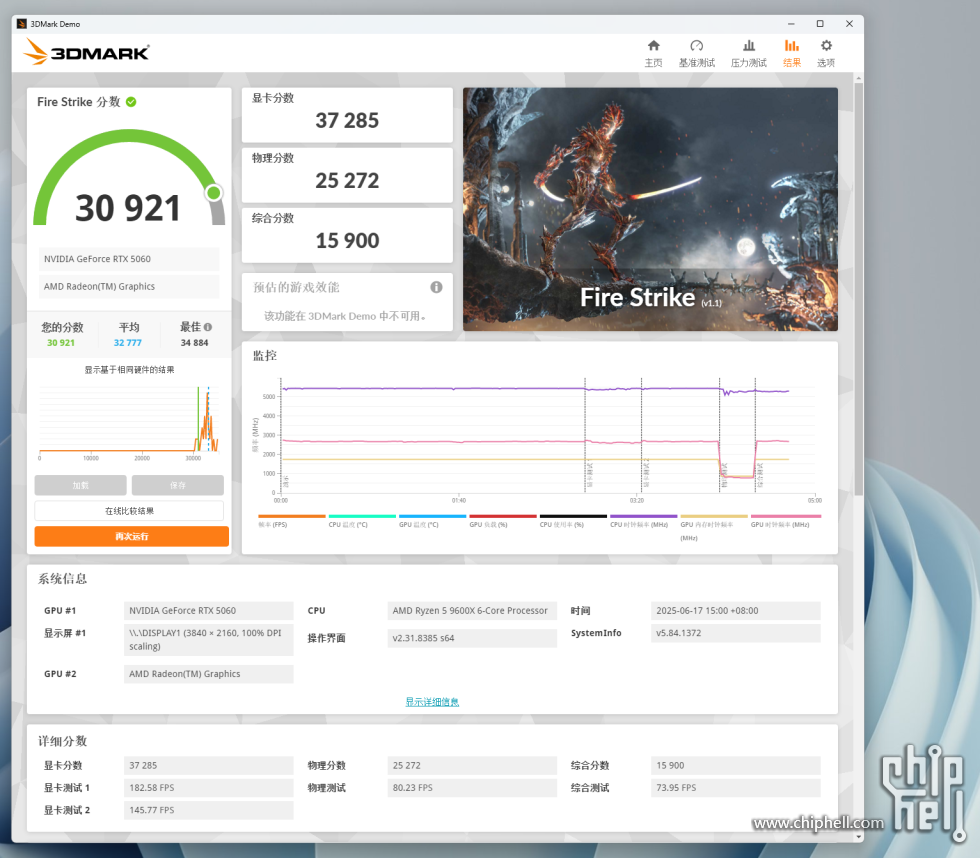
Task: Click AMD Radeon(TM) Graphics under the score gauge
Action: click(129, 286)
